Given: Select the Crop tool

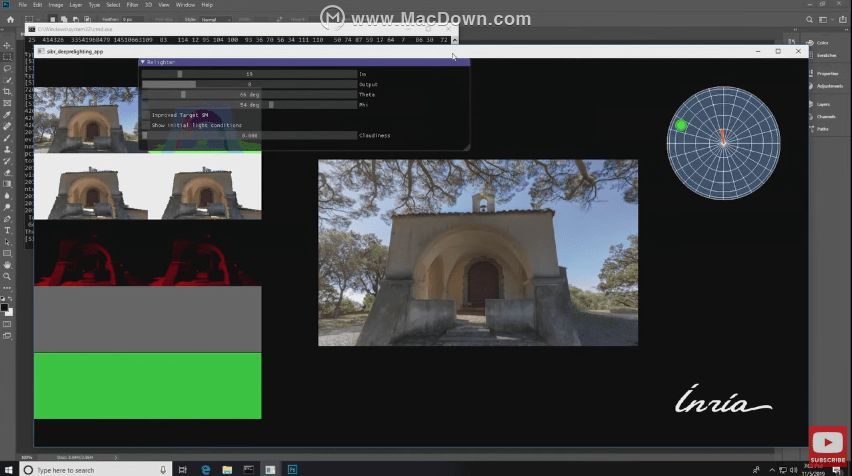Looking at the screenshot, I should coord(7,91).
